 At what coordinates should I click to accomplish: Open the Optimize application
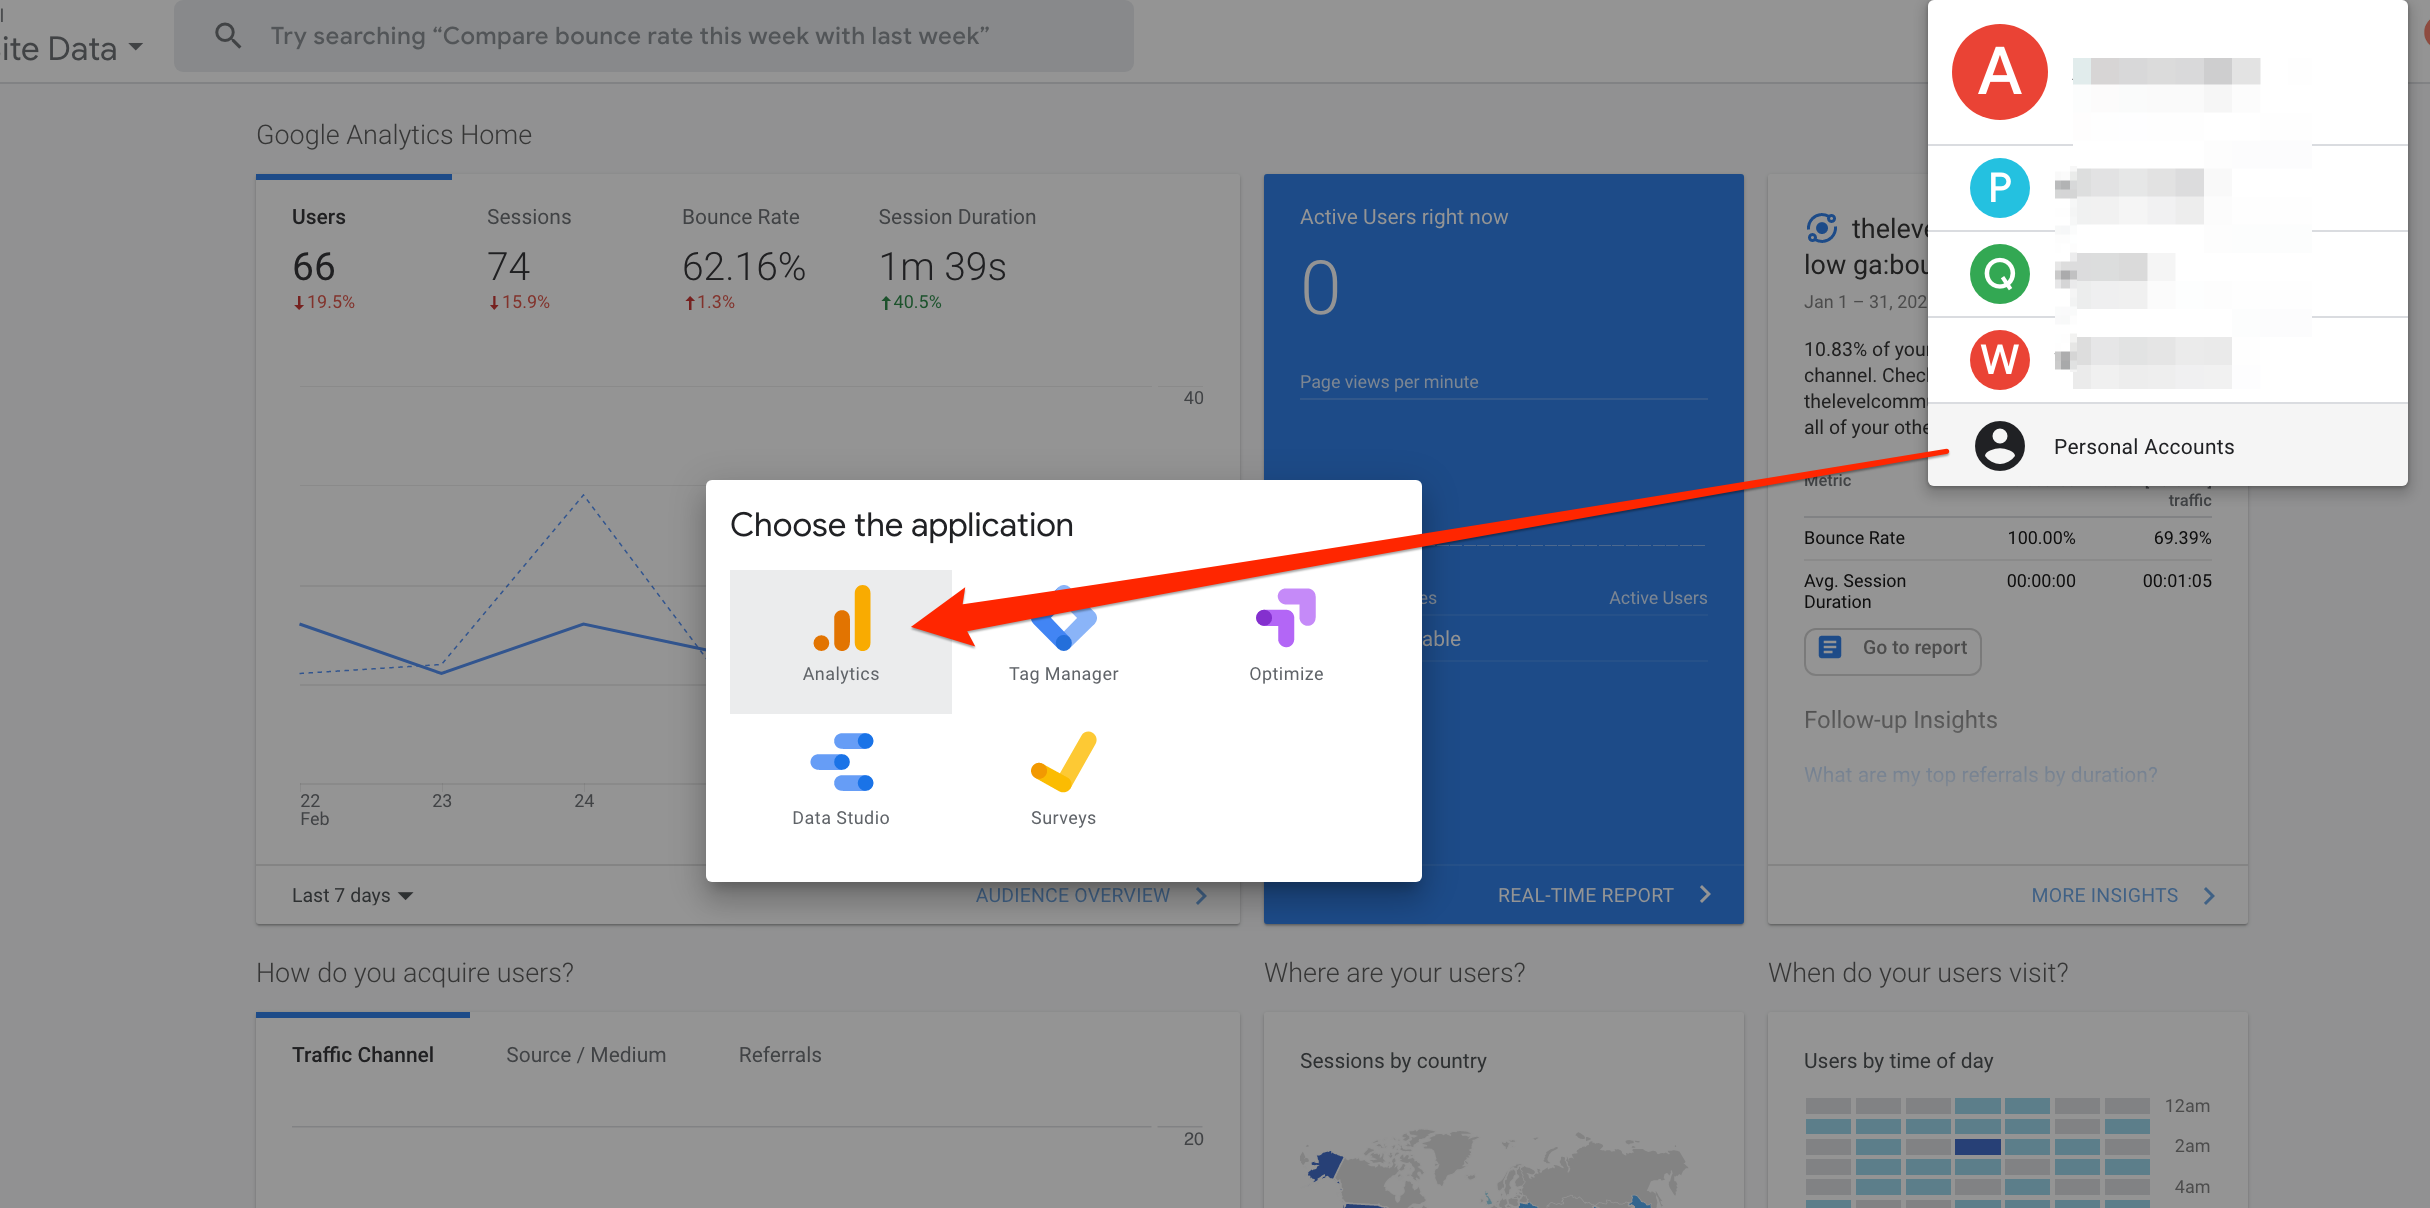click(1286, 641)
